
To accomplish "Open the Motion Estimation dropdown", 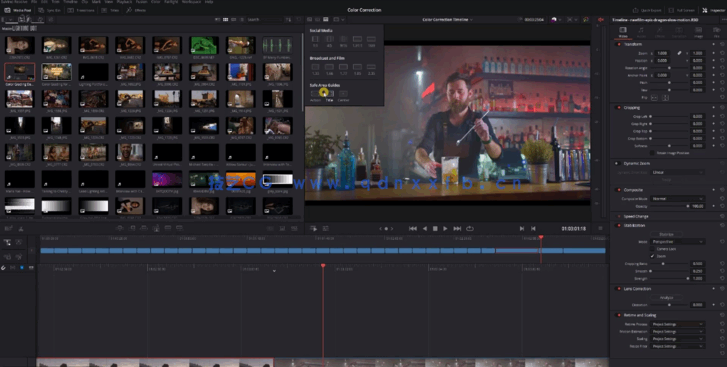I will [677, 331].
